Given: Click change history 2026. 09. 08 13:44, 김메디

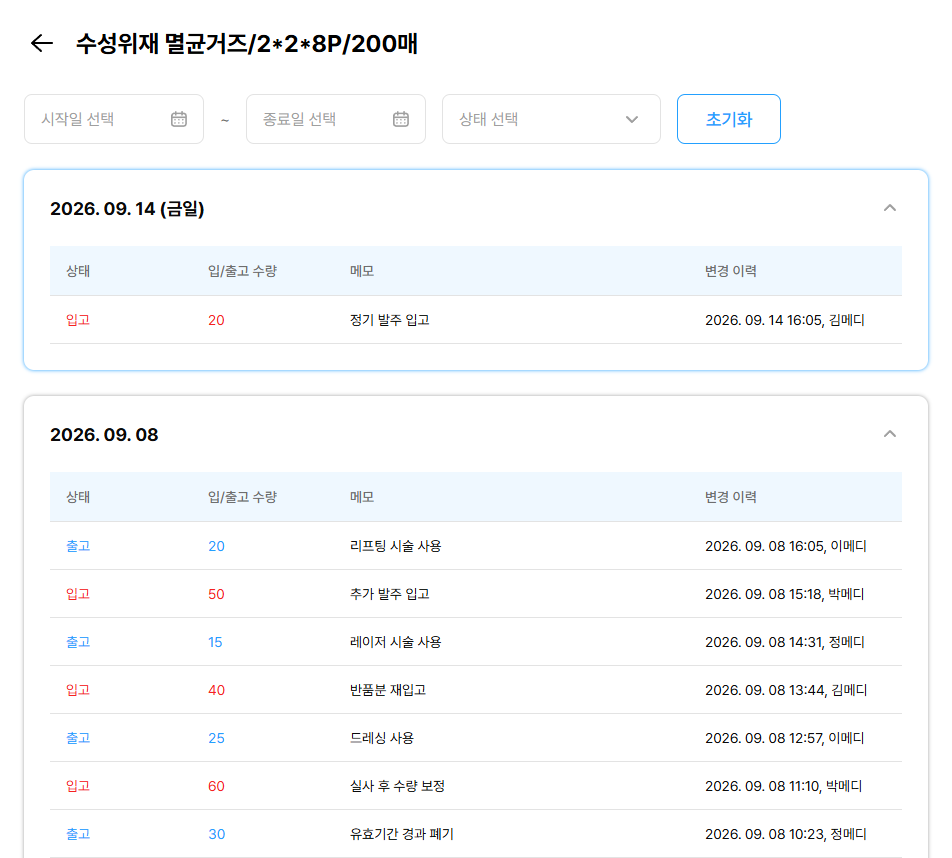Looking at the screenshot, I should pyautogui.click(x=786, y=690).
